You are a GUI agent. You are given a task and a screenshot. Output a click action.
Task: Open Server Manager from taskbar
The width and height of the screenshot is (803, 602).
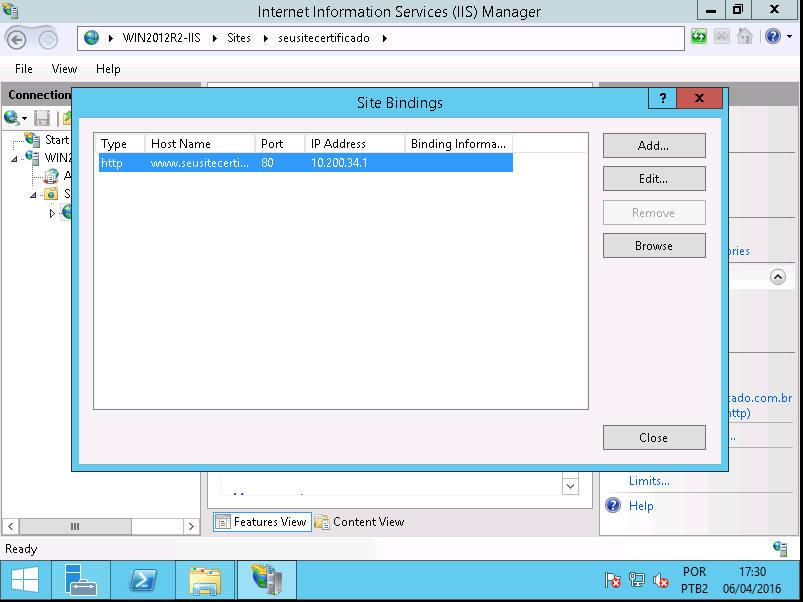81,580
